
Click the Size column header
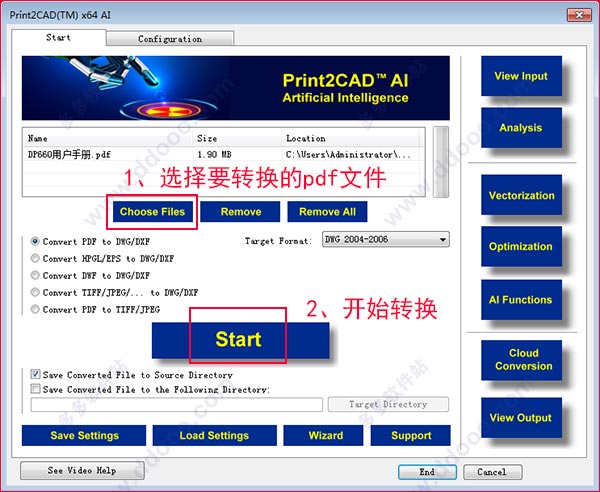click(x=237, y=138)
